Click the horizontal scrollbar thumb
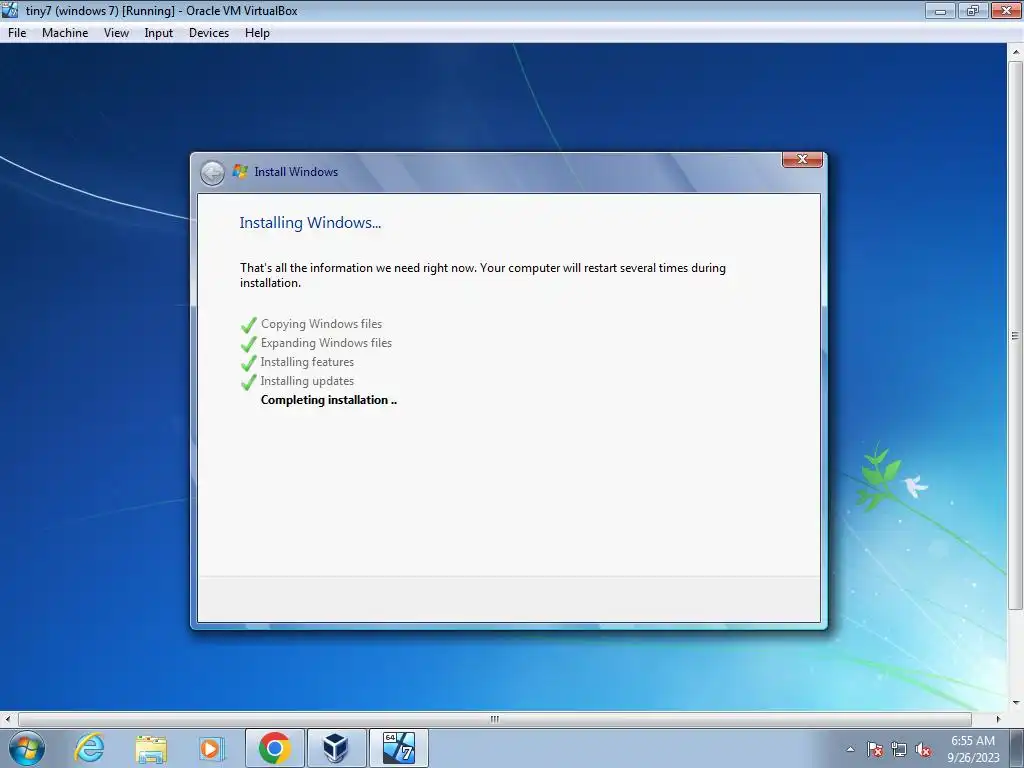Screen dimensions: 1024x768 pos(494,719)
